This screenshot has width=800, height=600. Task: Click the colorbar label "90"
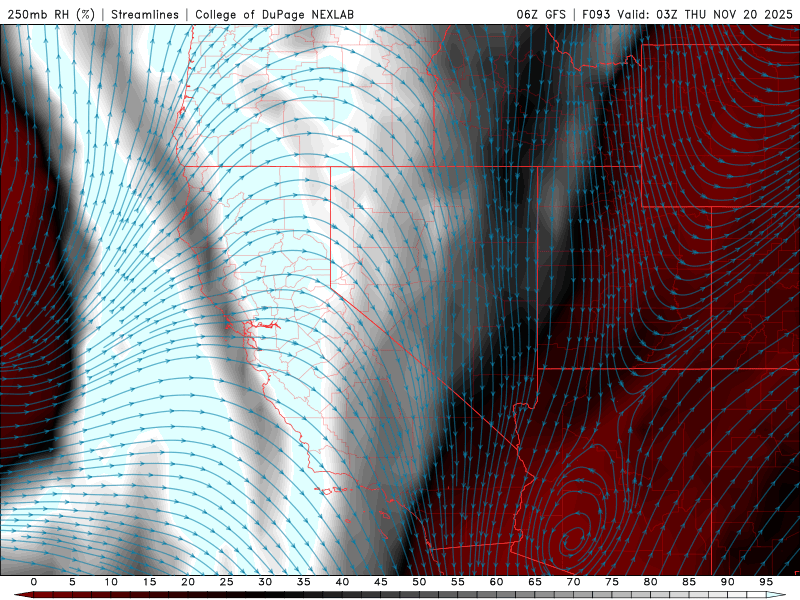727,582
